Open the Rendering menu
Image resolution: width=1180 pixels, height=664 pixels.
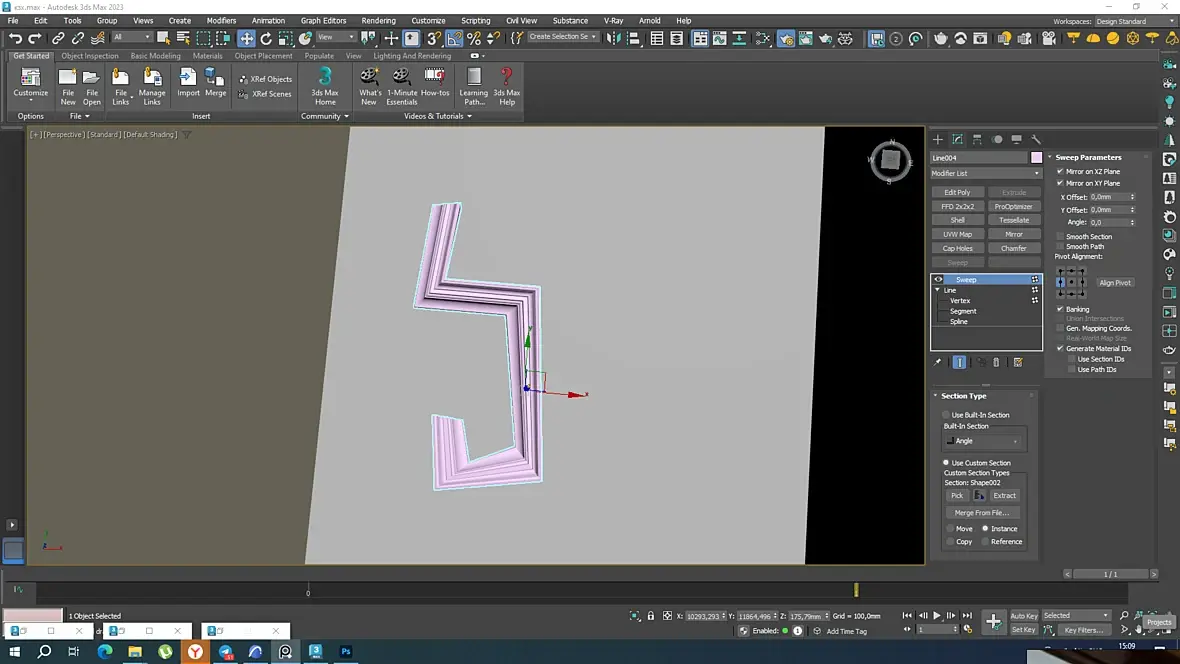pos(378,20)
